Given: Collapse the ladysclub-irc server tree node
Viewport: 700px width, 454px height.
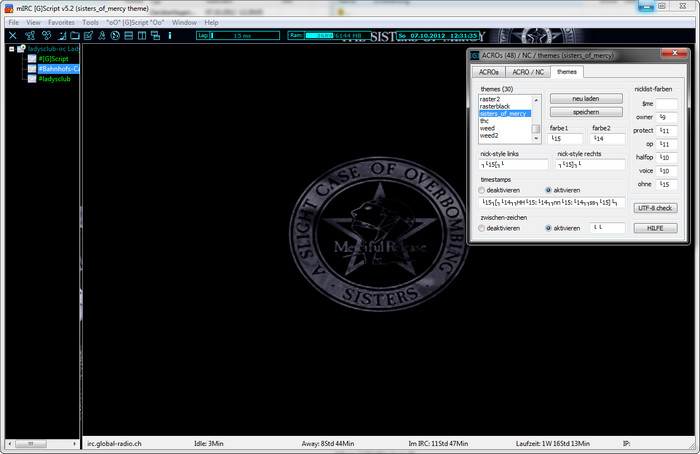Looking at the screenshot, I should pyautogui.click(x=12, y=49).
